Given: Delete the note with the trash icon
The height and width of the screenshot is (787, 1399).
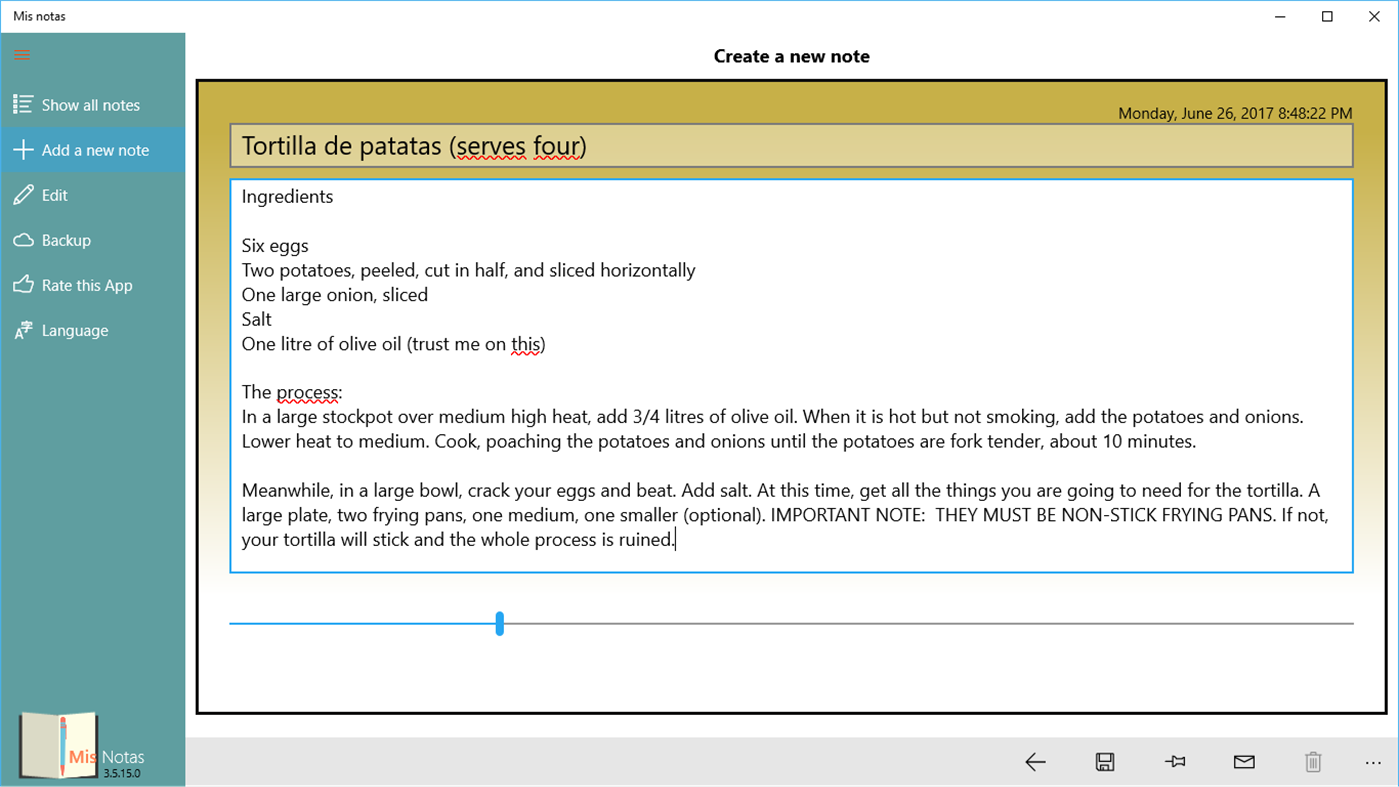Looking at the screenshot, I should pyautogui.click(x=1313, y=762).
